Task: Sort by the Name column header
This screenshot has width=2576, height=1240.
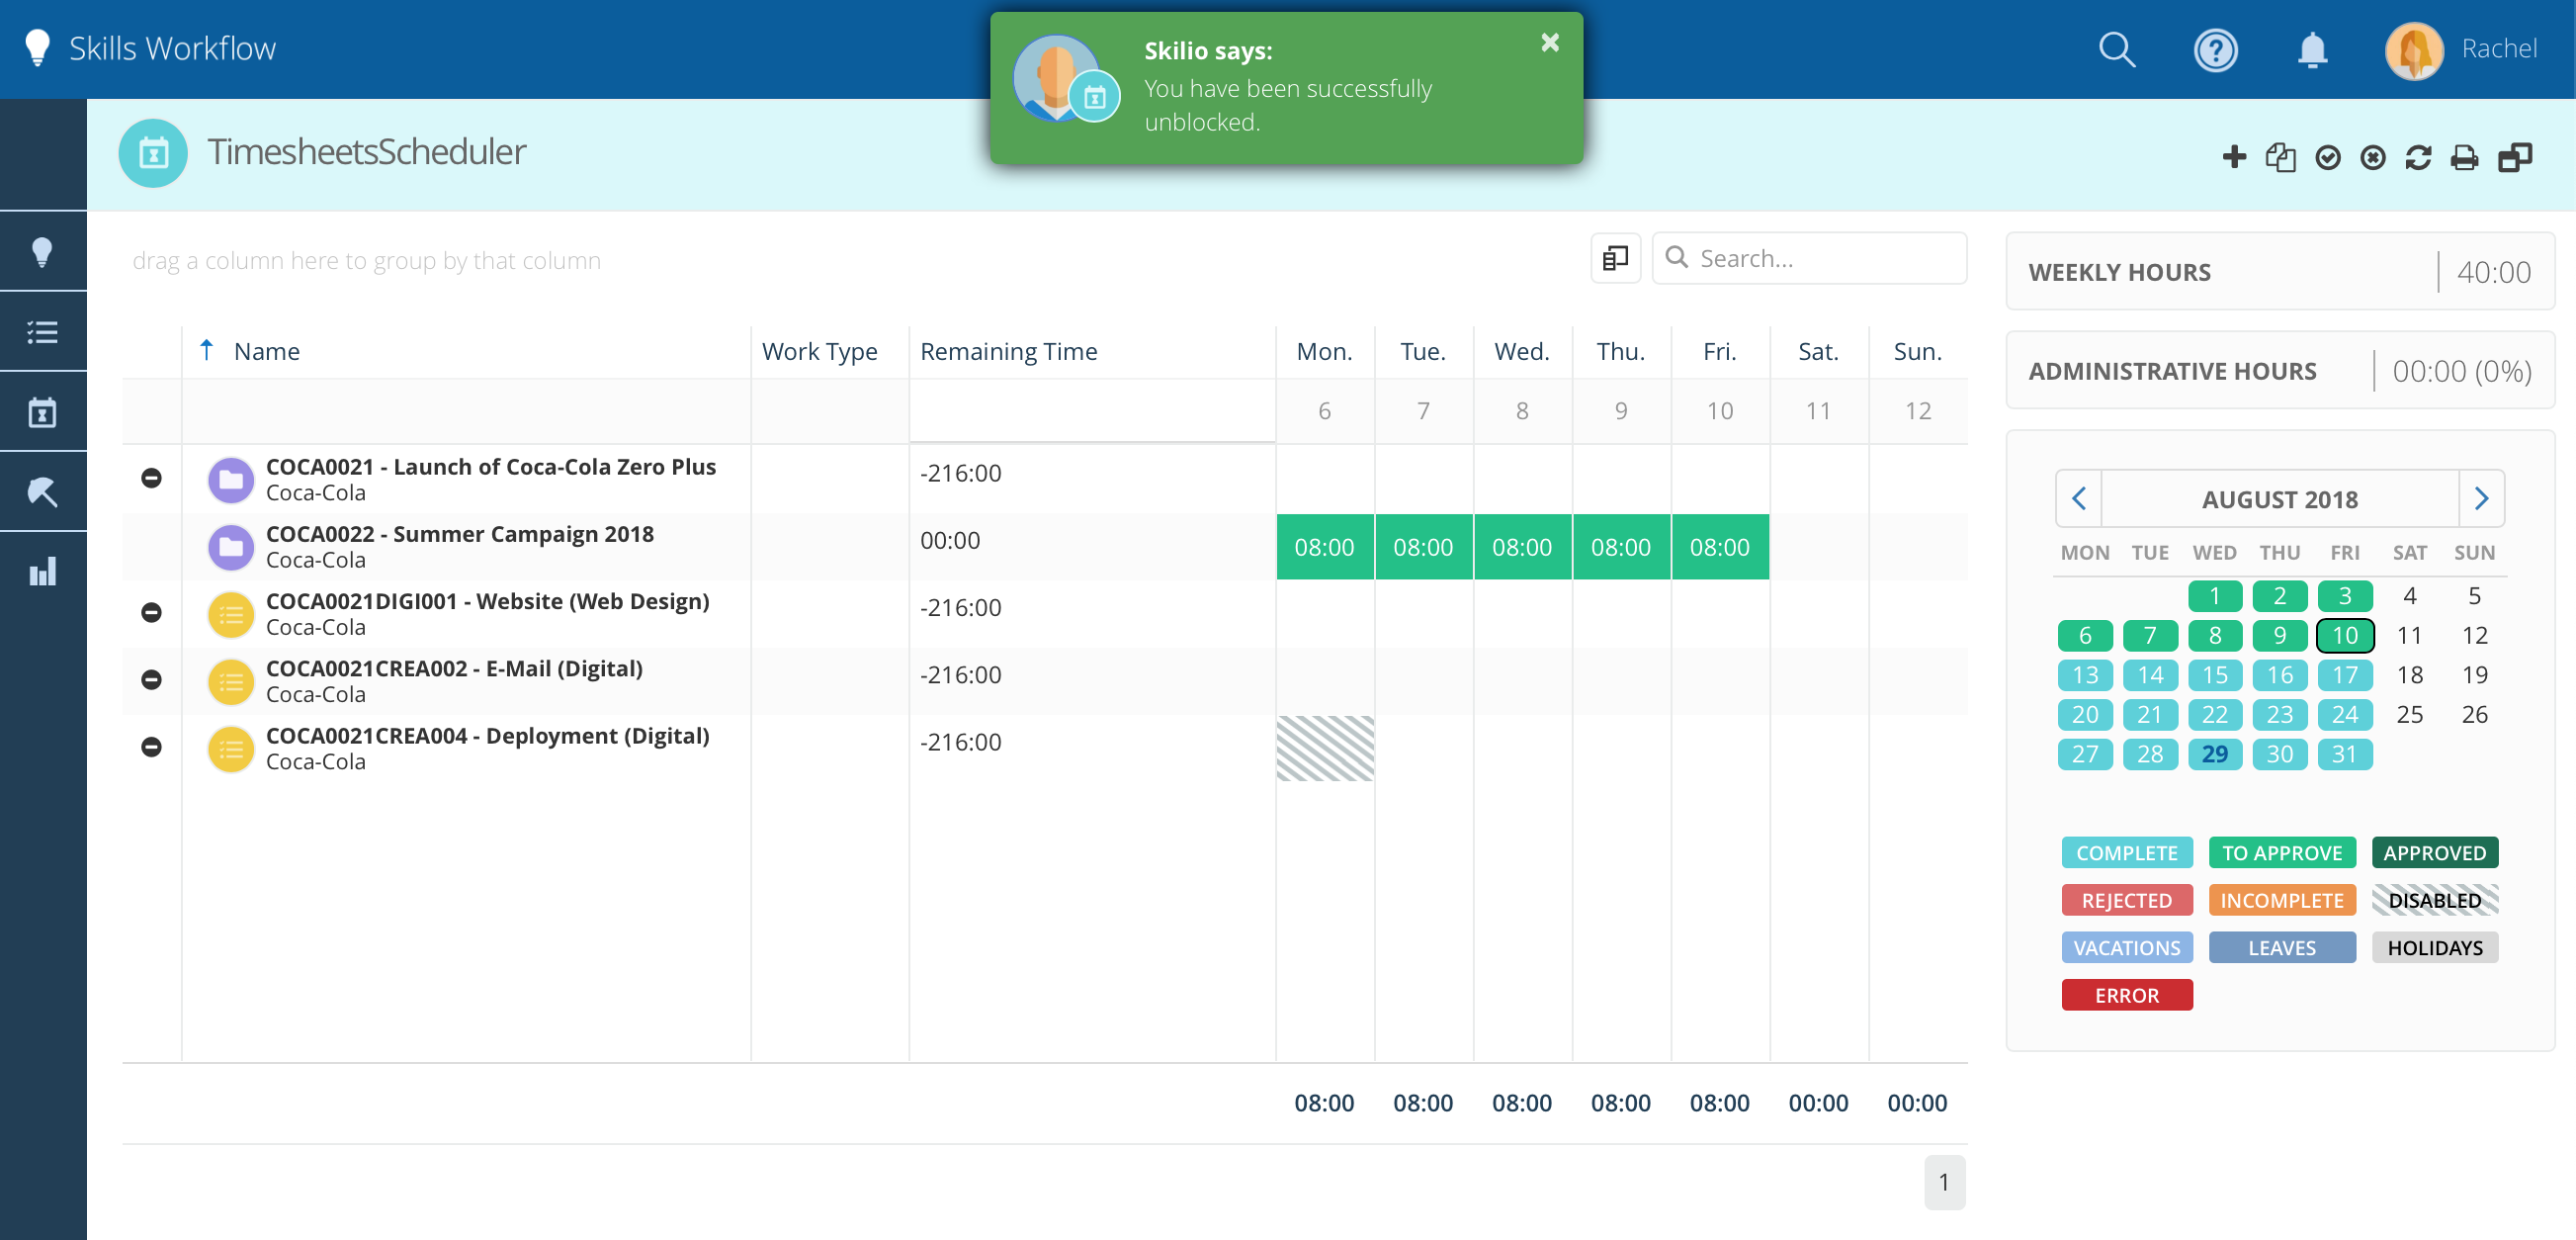Action: 266,351
